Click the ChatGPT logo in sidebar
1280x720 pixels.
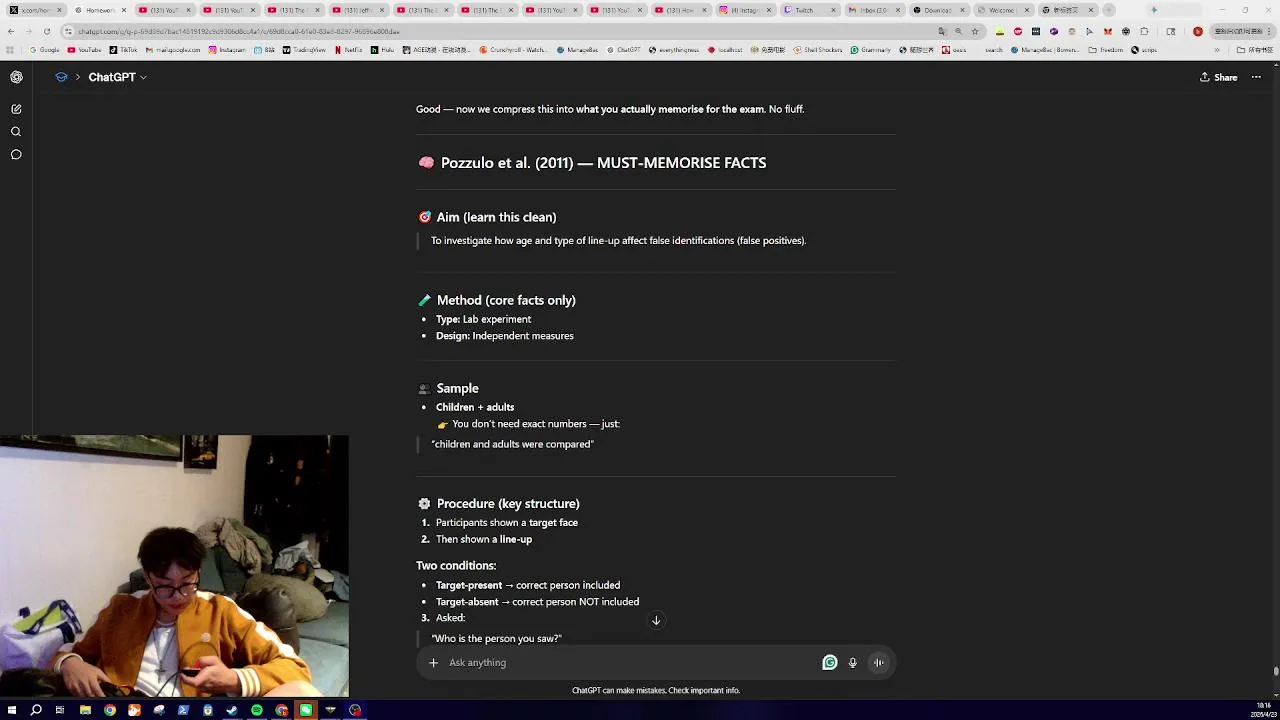pos(16,77)
